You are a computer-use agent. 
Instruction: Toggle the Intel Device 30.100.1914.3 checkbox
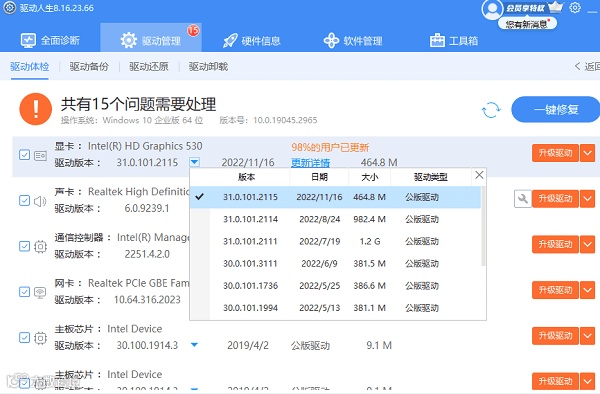point(24,337)
